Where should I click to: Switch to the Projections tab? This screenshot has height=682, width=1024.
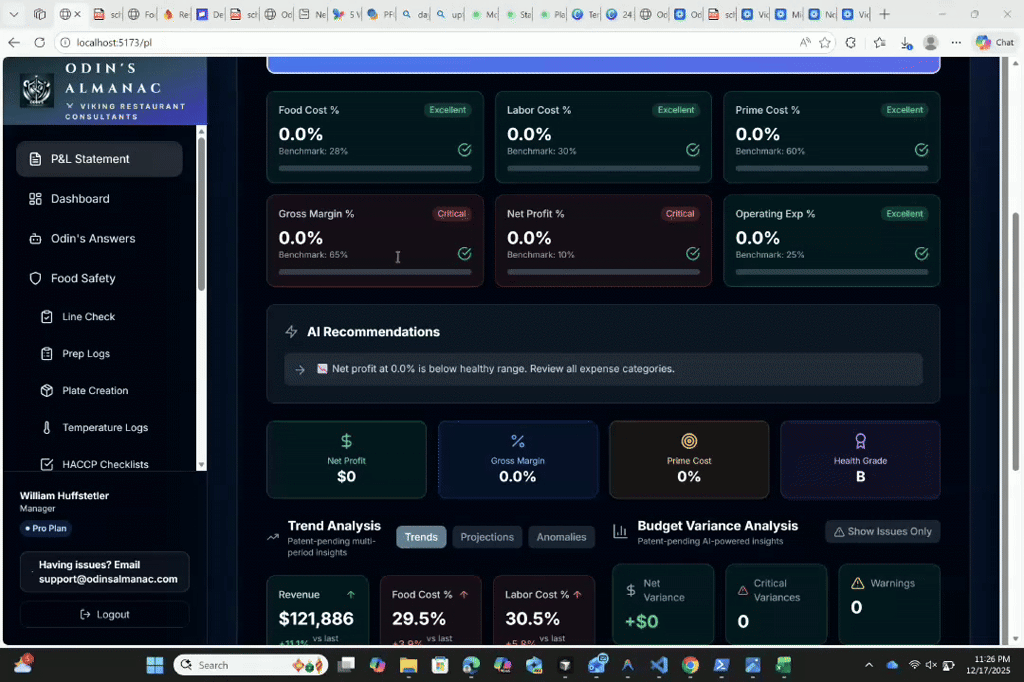coord(487,537)
